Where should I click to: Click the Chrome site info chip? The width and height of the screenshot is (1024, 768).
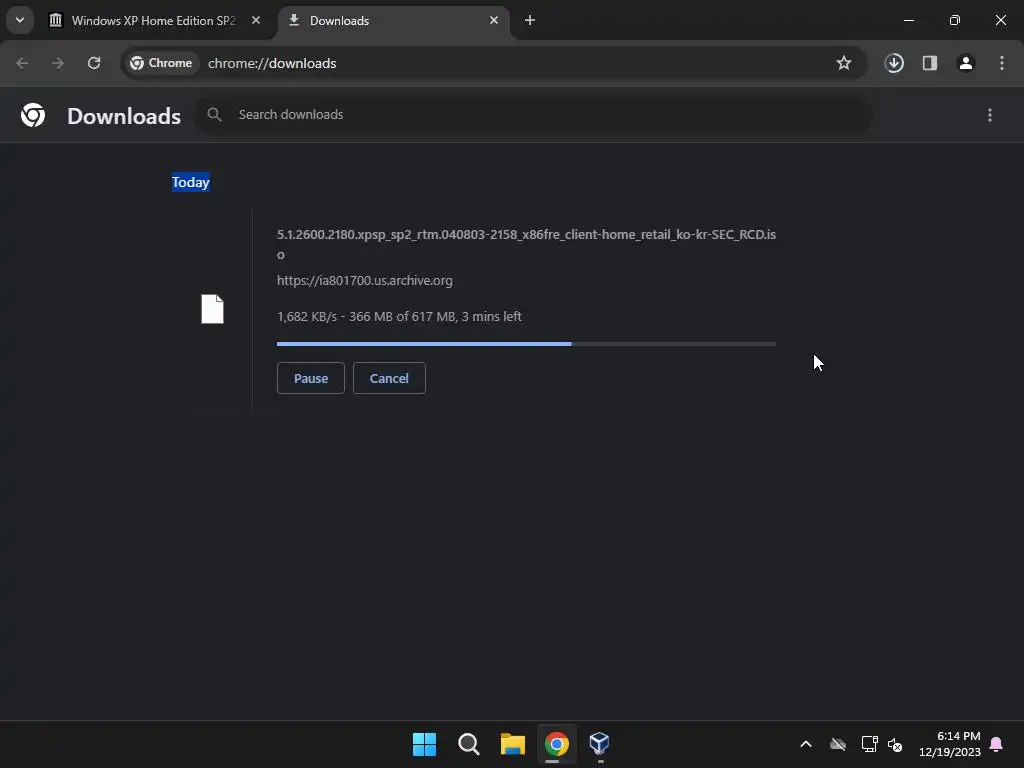[161, 63]
